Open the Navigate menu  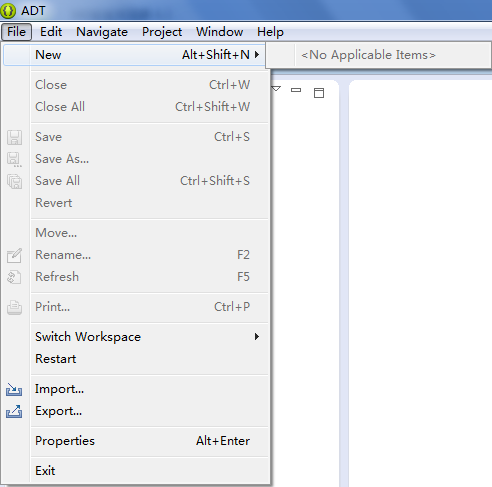point(102,32)
